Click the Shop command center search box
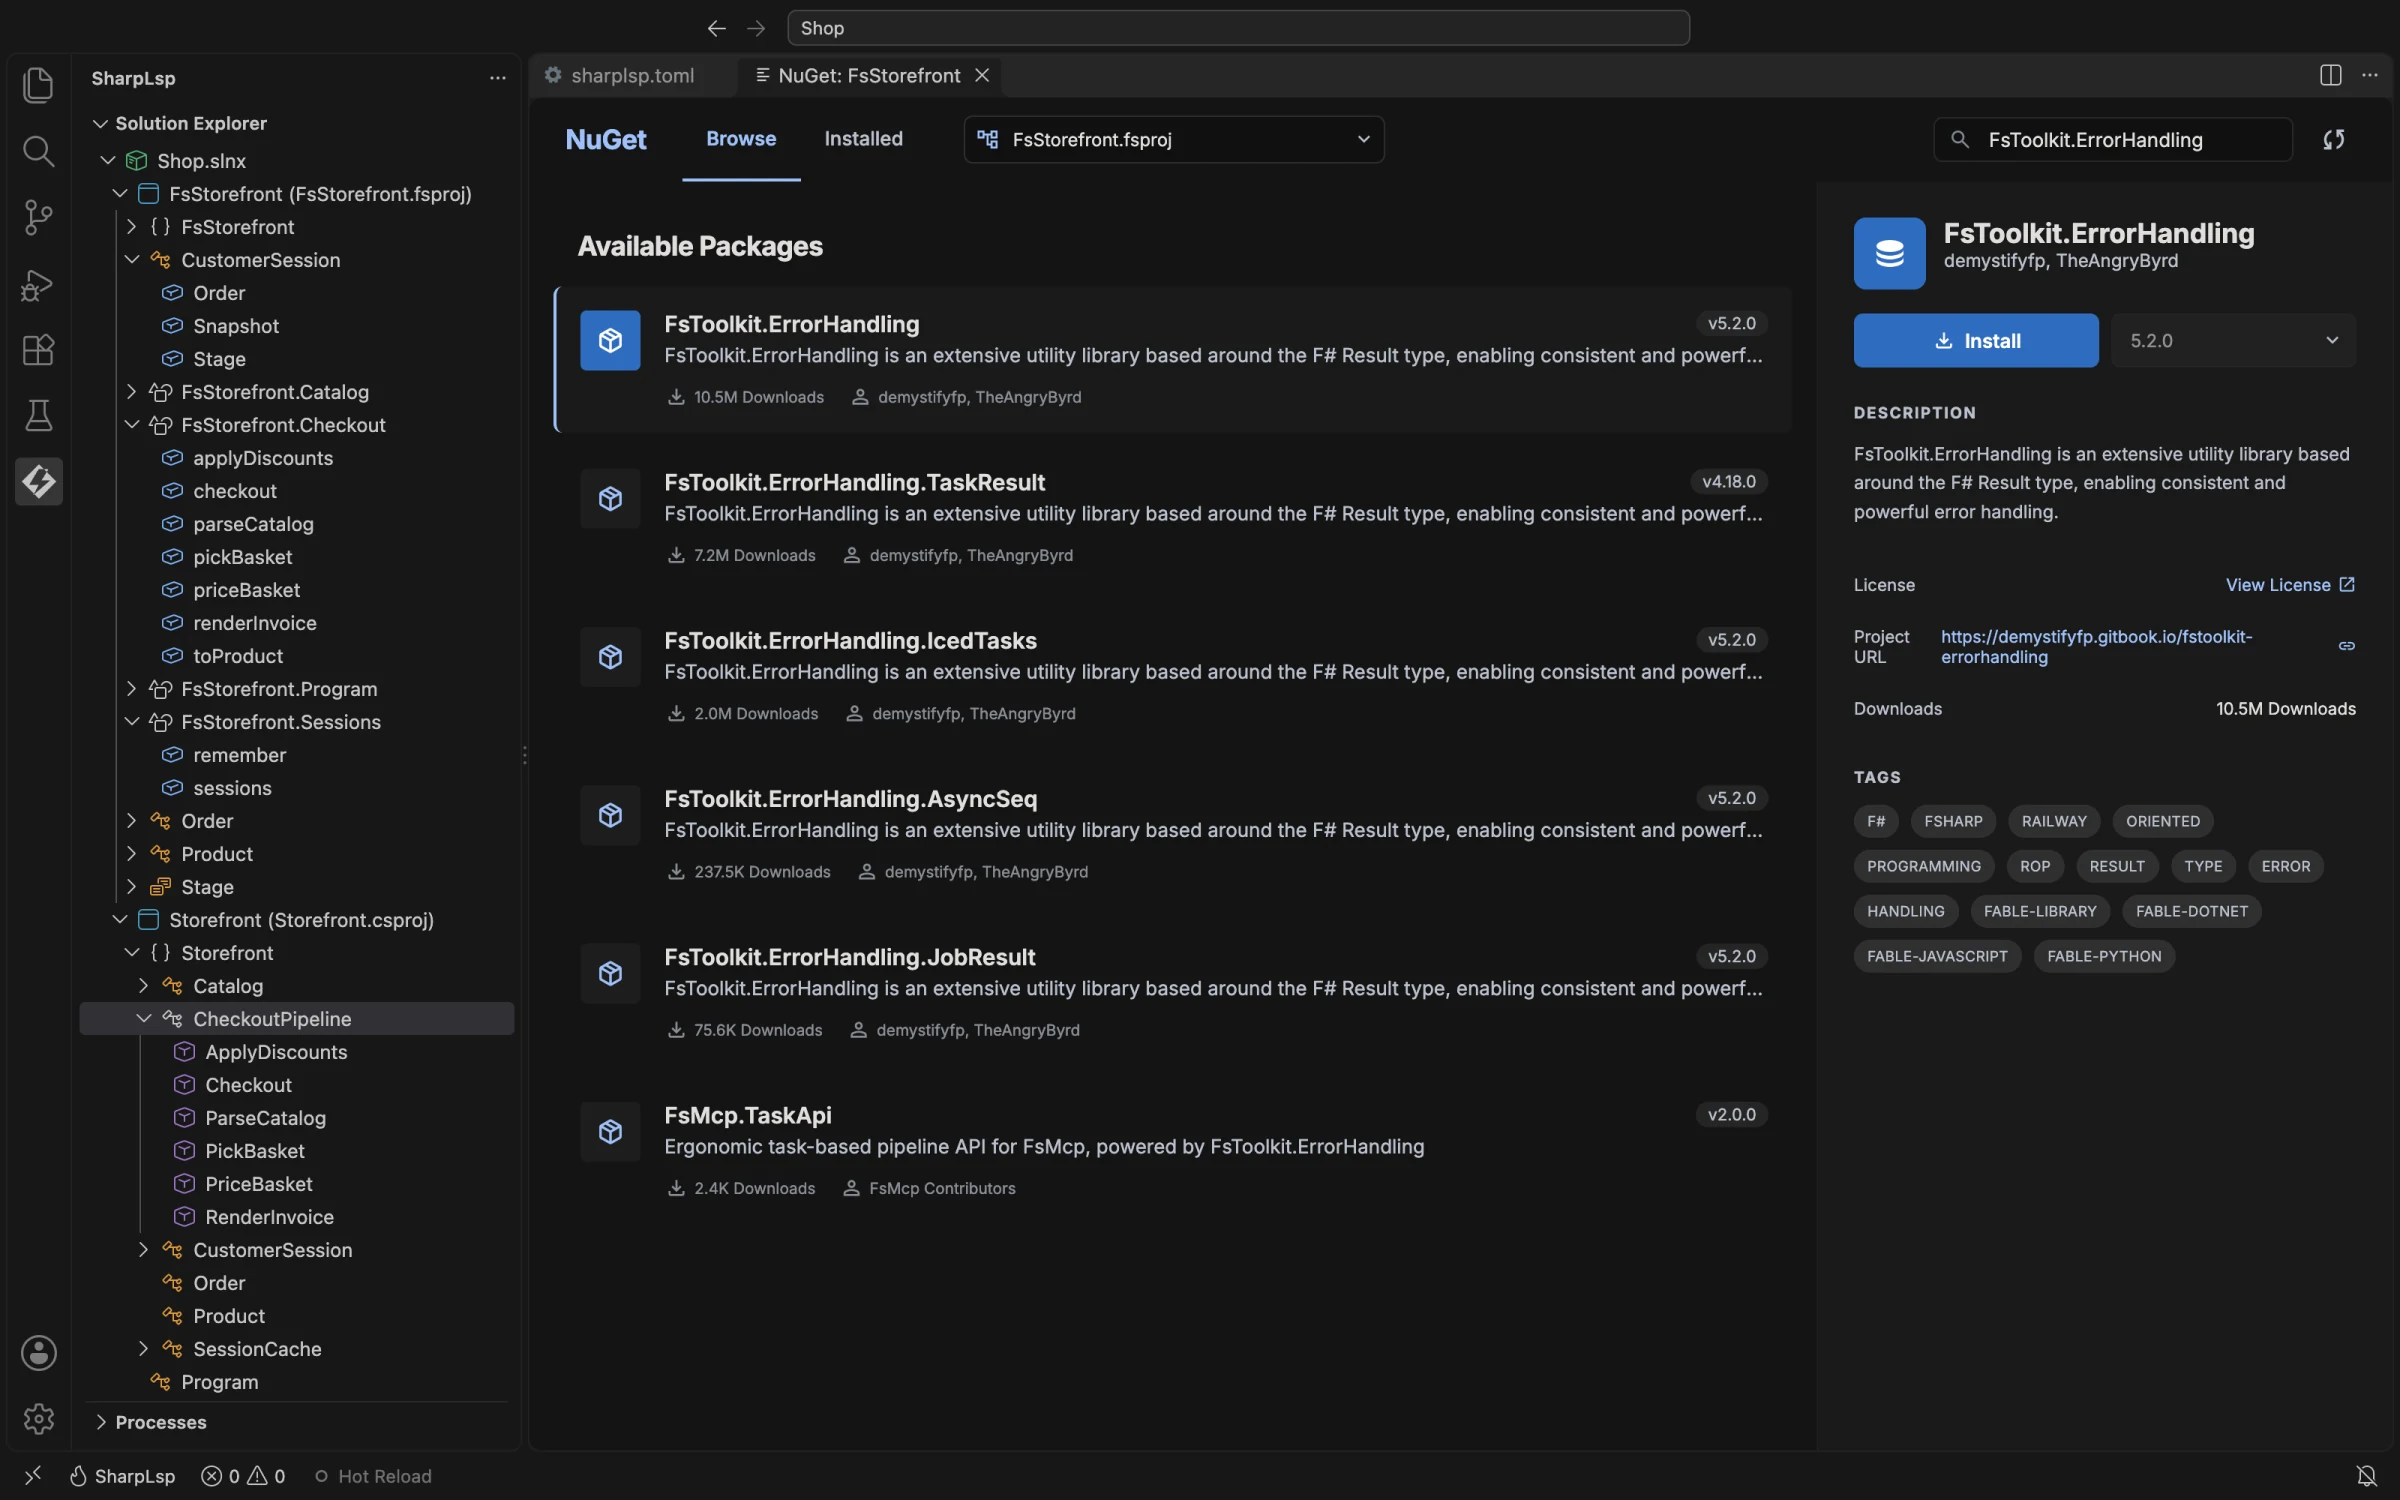The image size is (2400, 1500). point(1238,28)
